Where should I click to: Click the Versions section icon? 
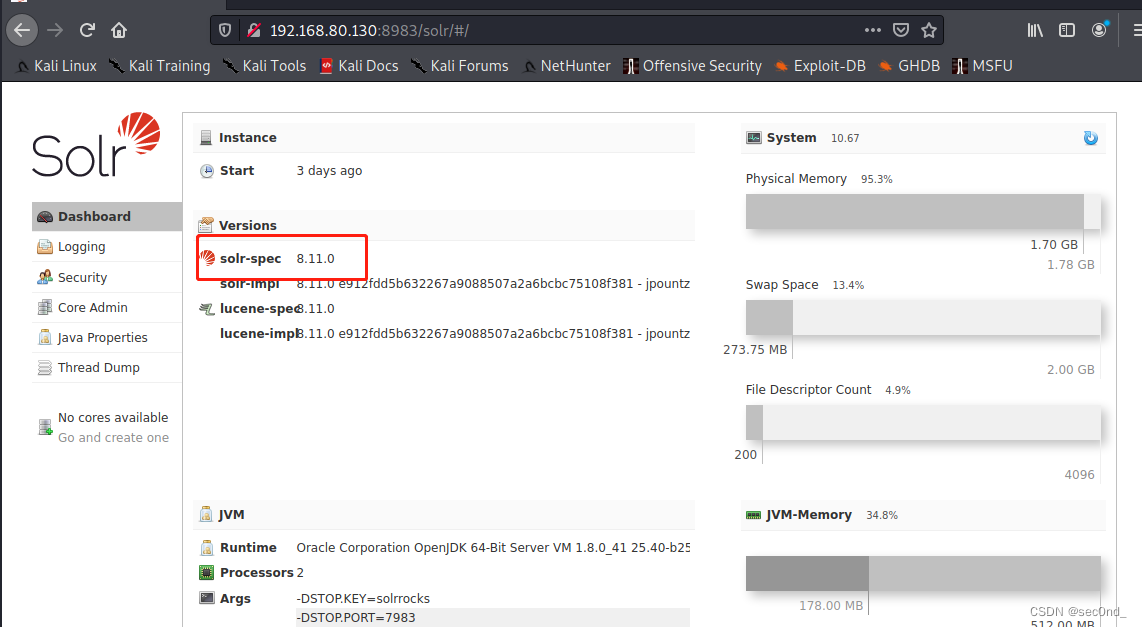point(206,225)
